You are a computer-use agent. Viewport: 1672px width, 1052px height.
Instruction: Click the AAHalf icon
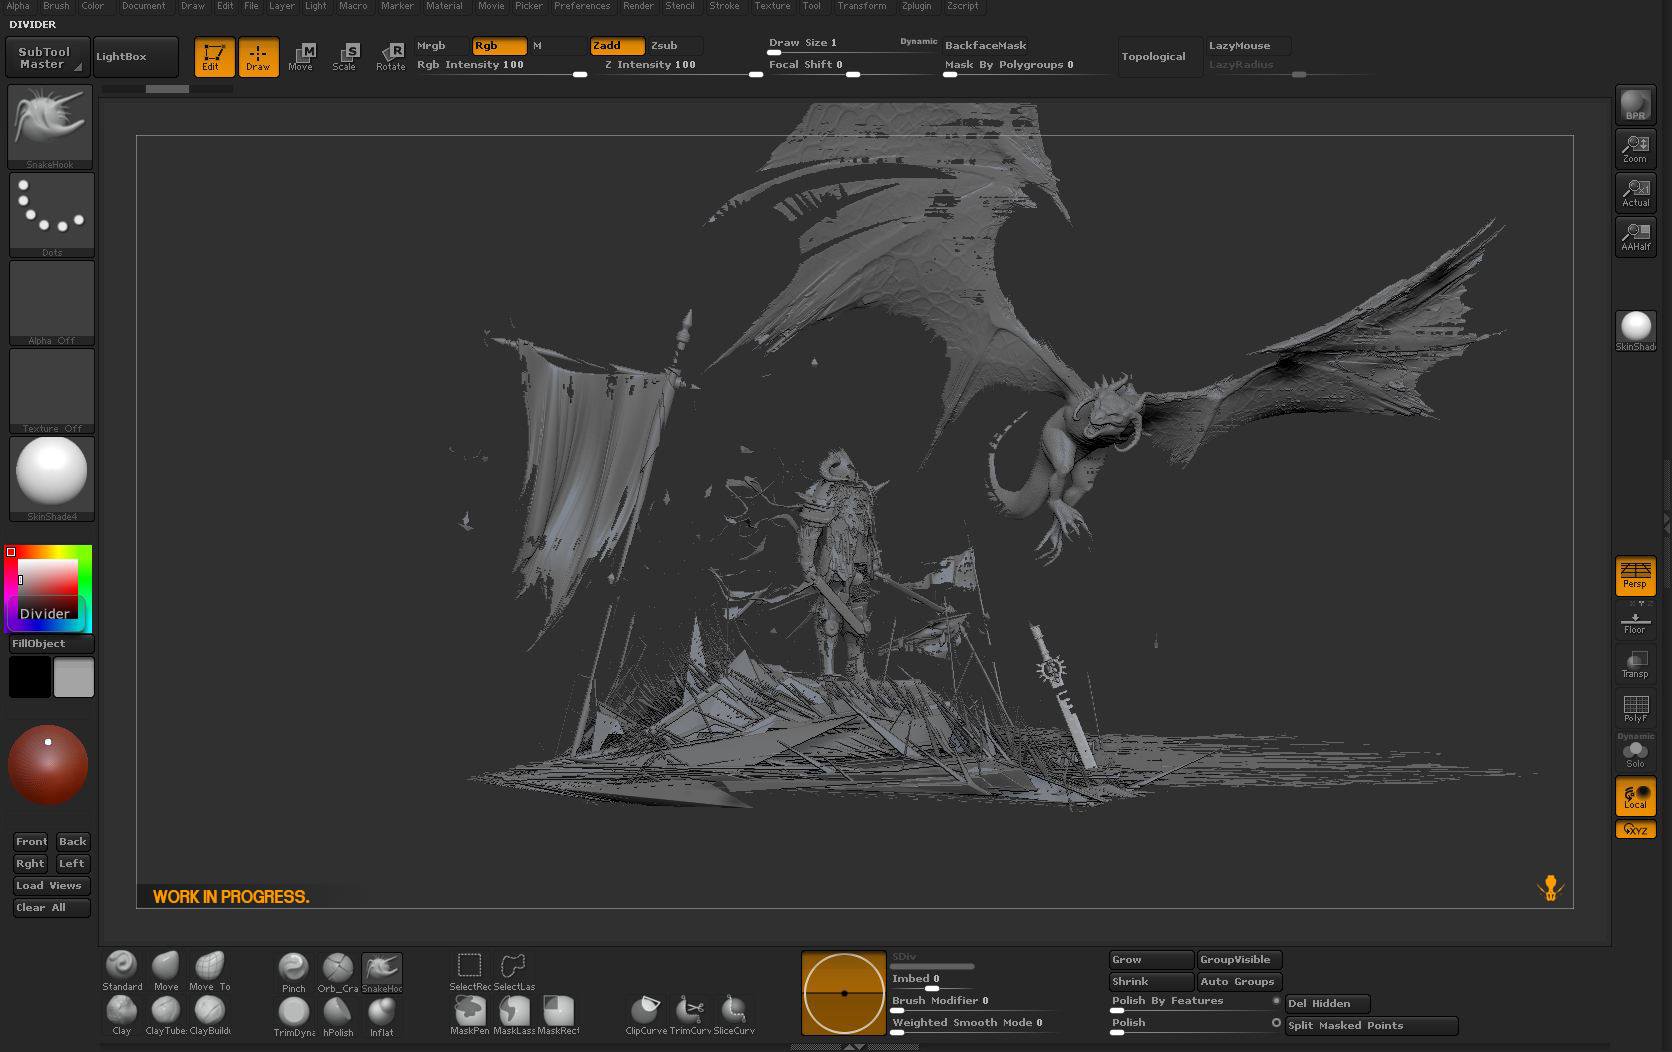pos(1635,236)
